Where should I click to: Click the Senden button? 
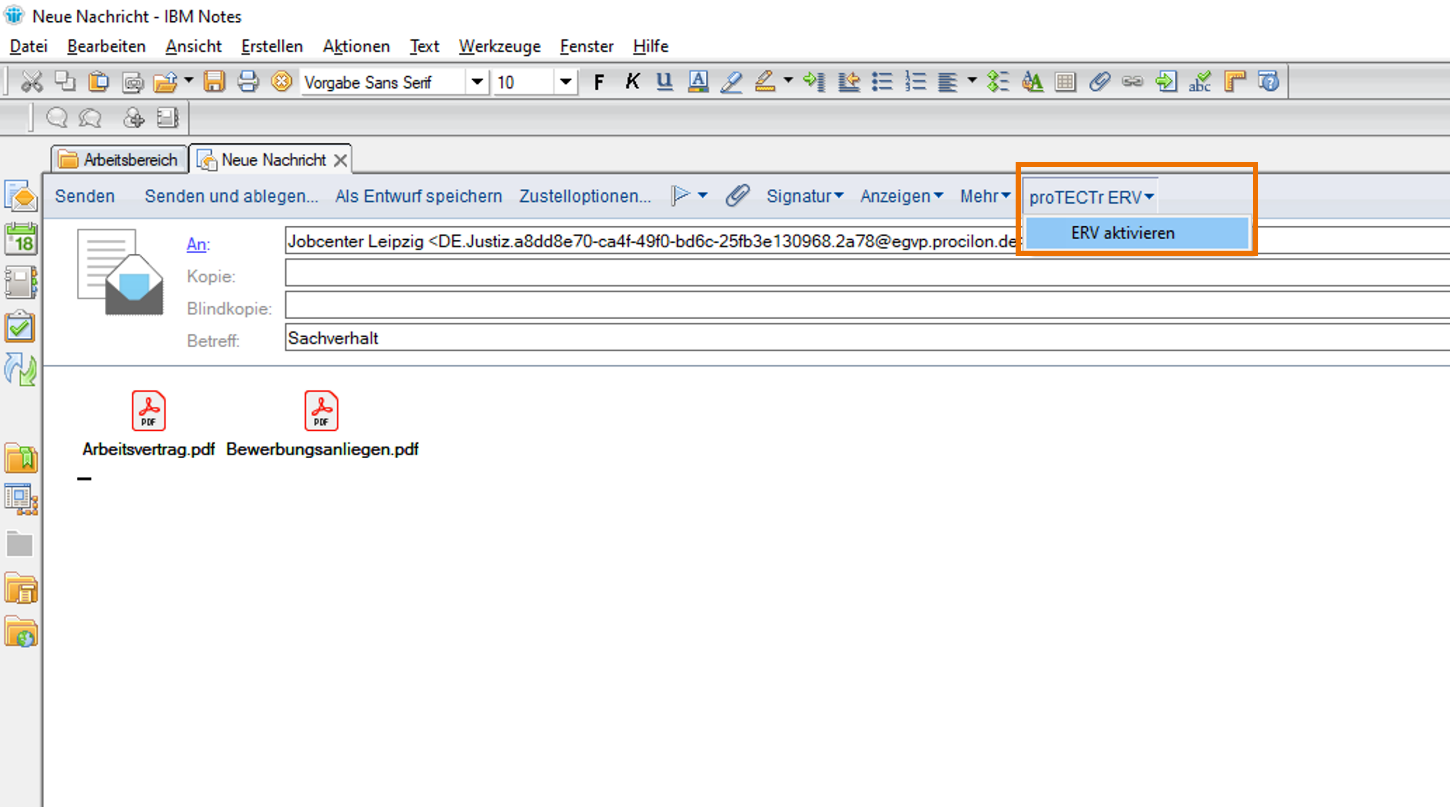[x=85, y=196]
